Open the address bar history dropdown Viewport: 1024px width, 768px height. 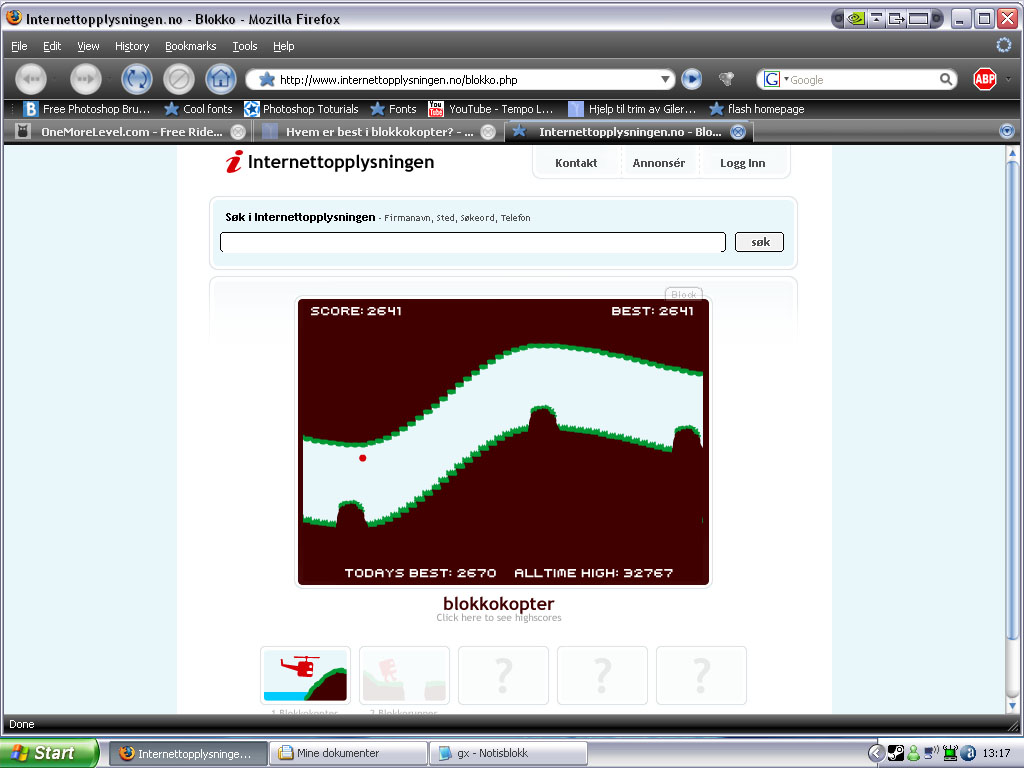(665, 80)
